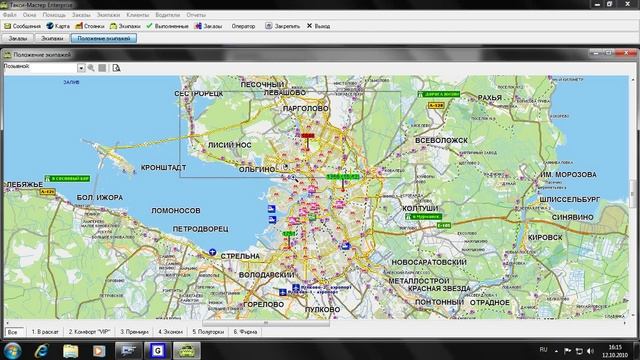Click the horizontal scrollbar left arrow
This screenshot has height=360, width=640.
point(7,323)
